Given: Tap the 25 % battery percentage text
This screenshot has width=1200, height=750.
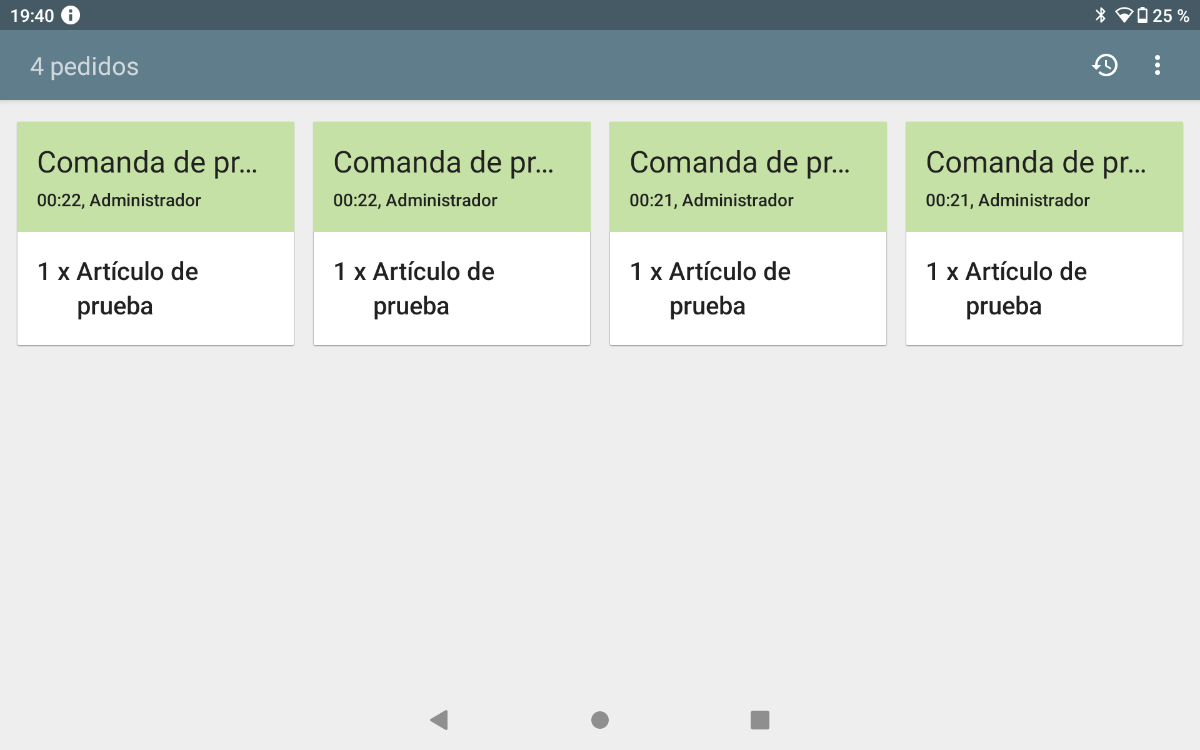Looking at the screenshot, I should (x=1170, y=15).
